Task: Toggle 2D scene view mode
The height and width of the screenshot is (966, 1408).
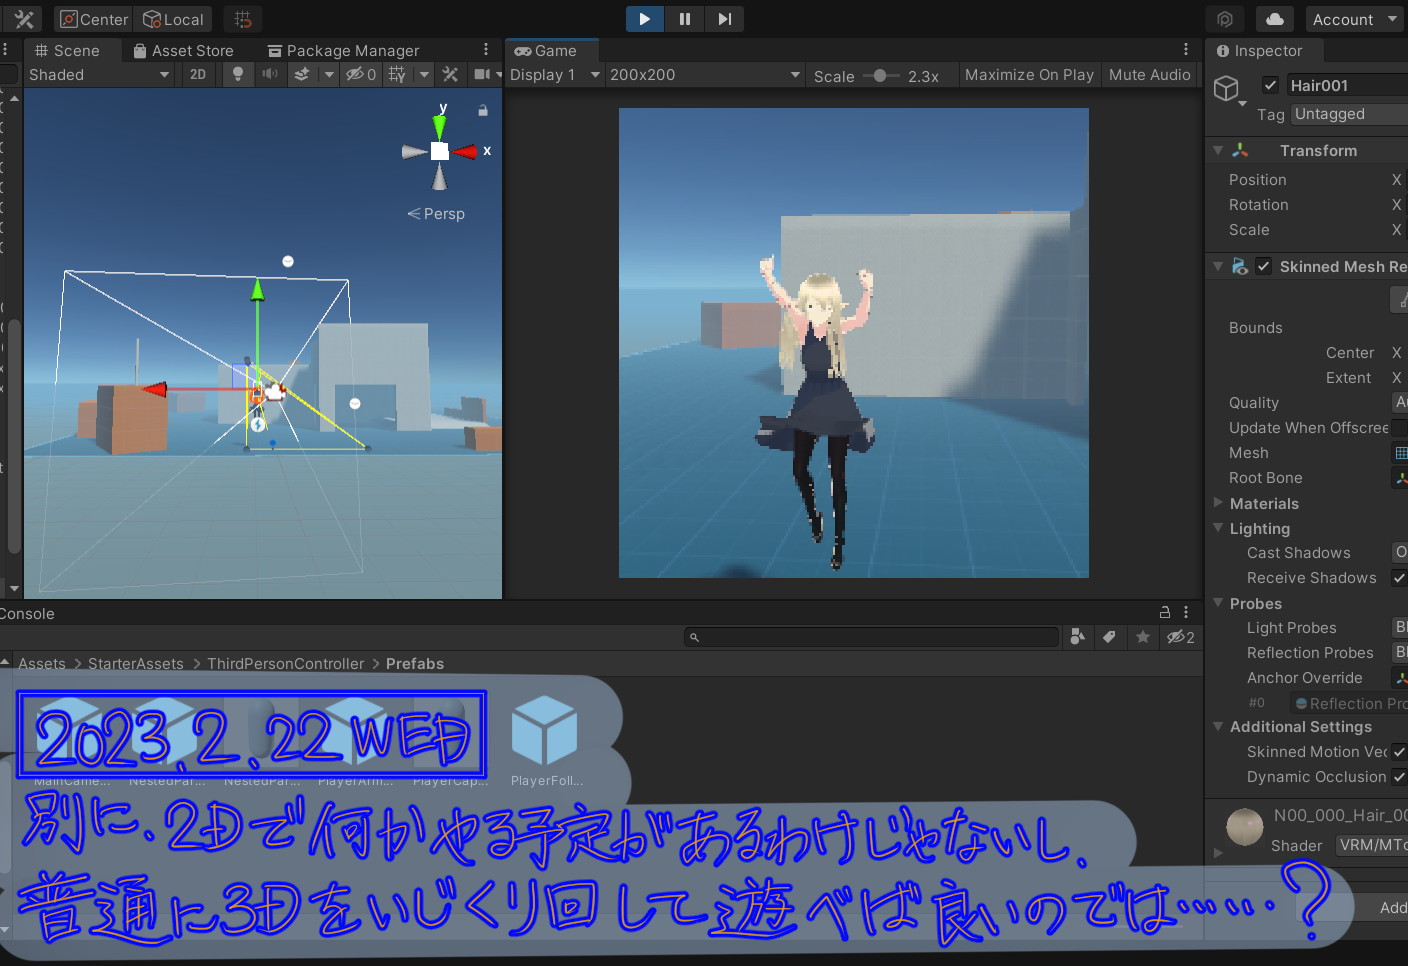Action: tap(198, 74)
